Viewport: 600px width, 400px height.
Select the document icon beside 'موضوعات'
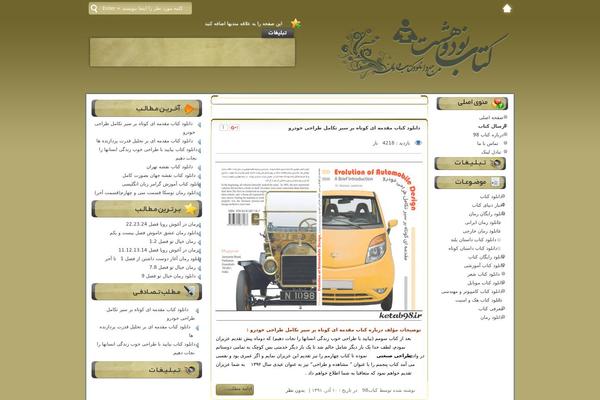[495, 182]
